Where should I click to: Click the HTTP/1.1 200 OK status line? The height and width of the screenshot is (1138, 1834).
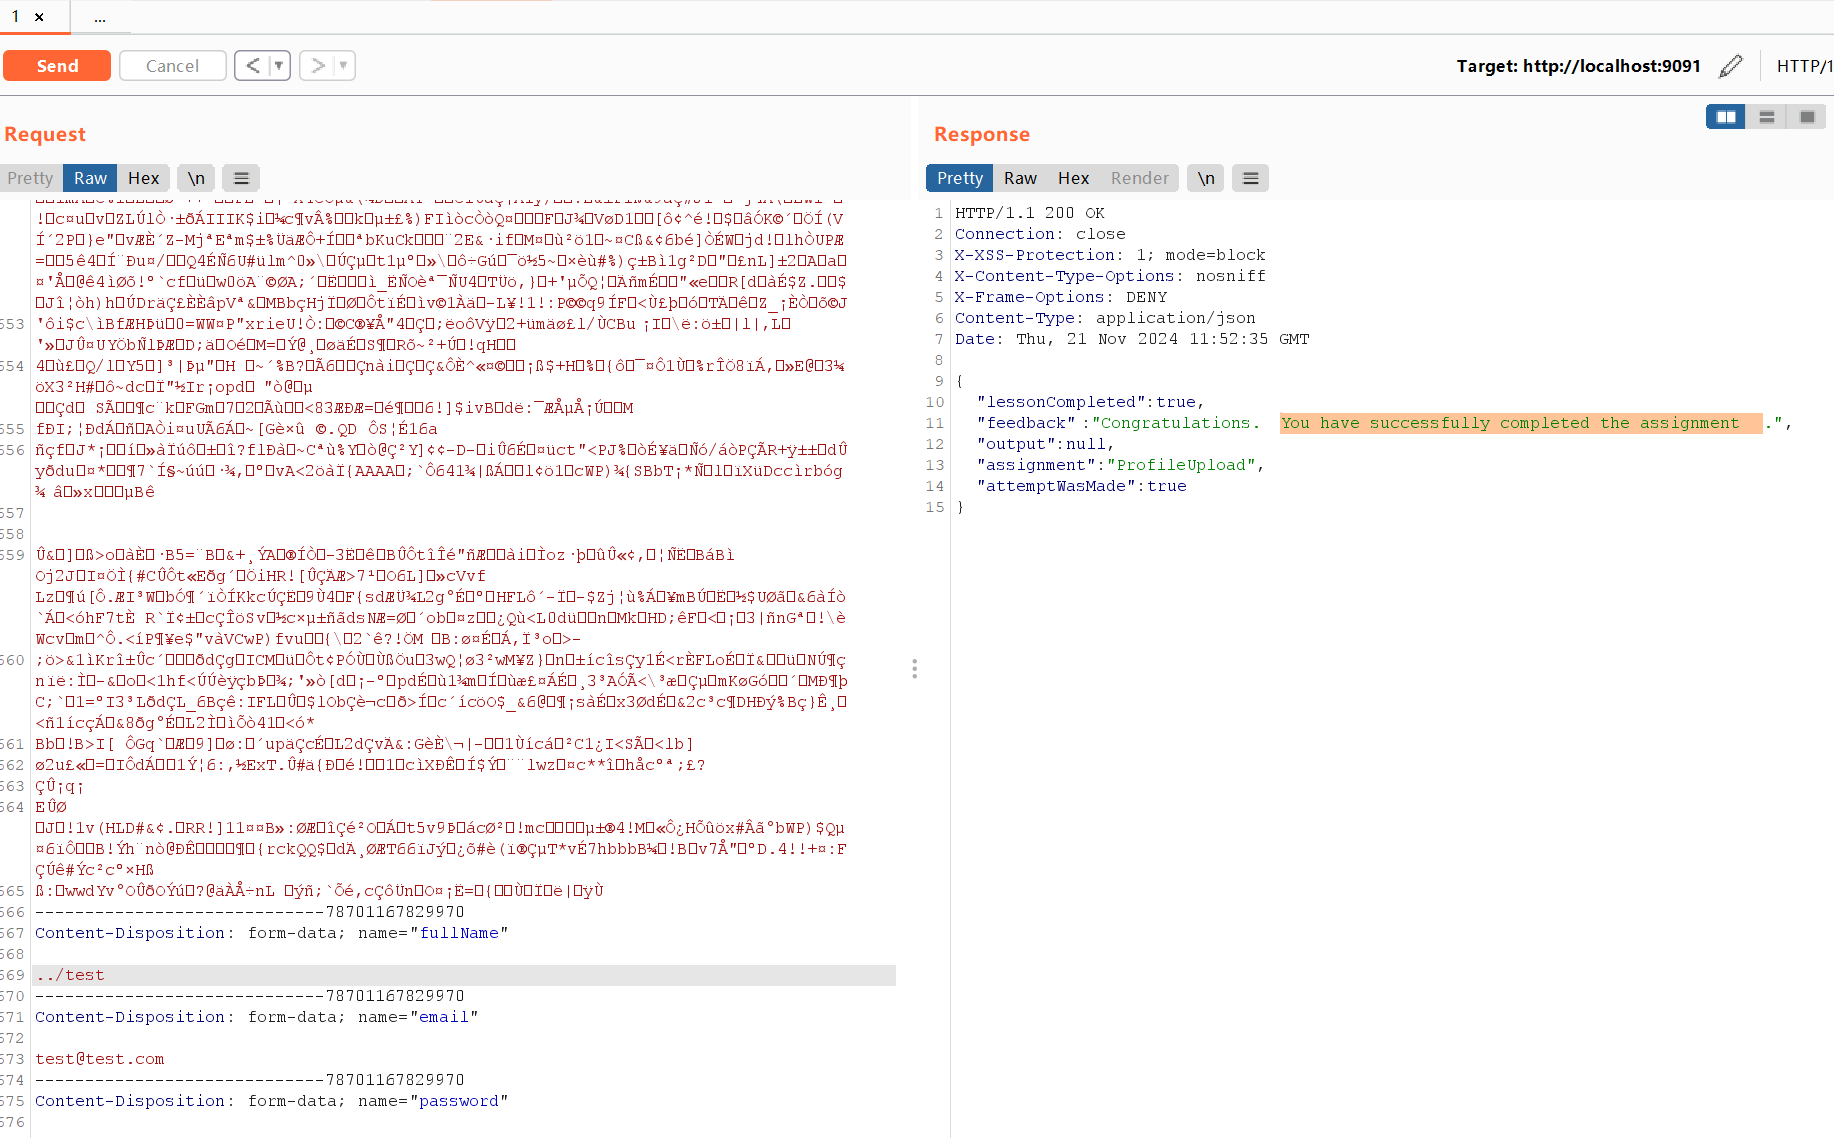1030,213
